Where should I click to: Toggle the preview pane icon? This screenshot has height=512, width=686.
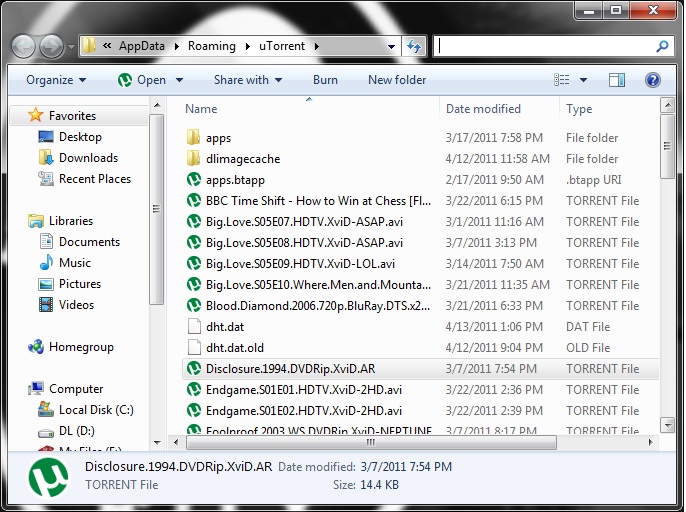pos(617,80)
